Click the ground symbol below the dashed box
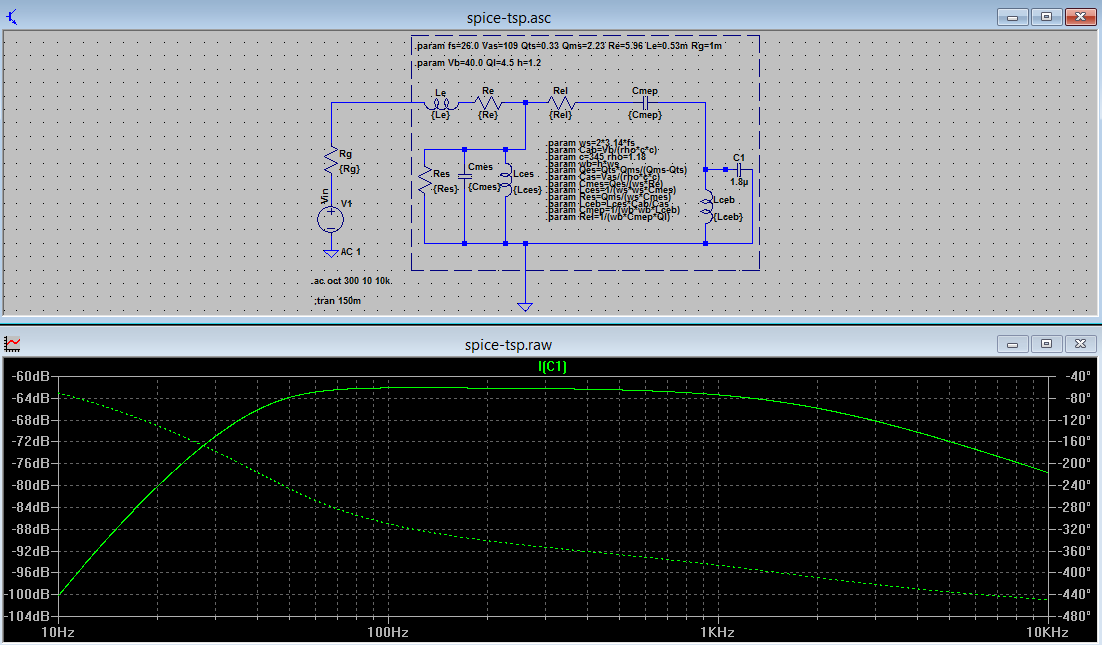Screen dimensions: 1102x645 525,304
